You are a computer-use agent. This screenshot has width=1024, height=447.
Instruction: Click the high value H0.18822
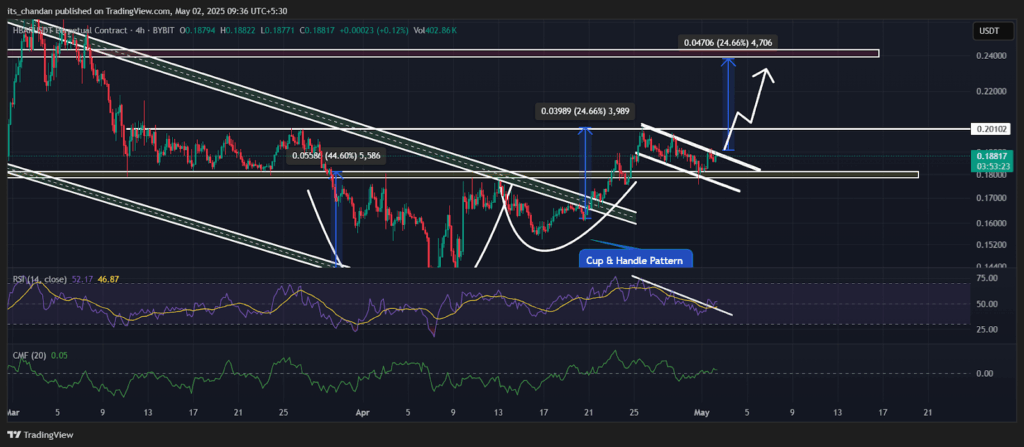click(x=240, y=31)
